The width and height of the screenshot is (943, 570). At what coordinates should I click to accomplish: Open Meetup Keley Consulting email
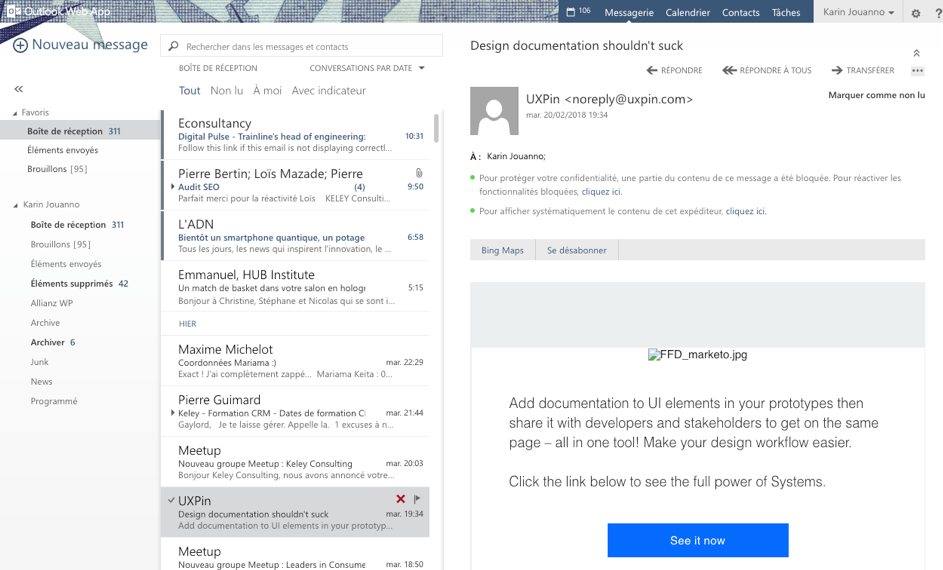click(295, 462)
